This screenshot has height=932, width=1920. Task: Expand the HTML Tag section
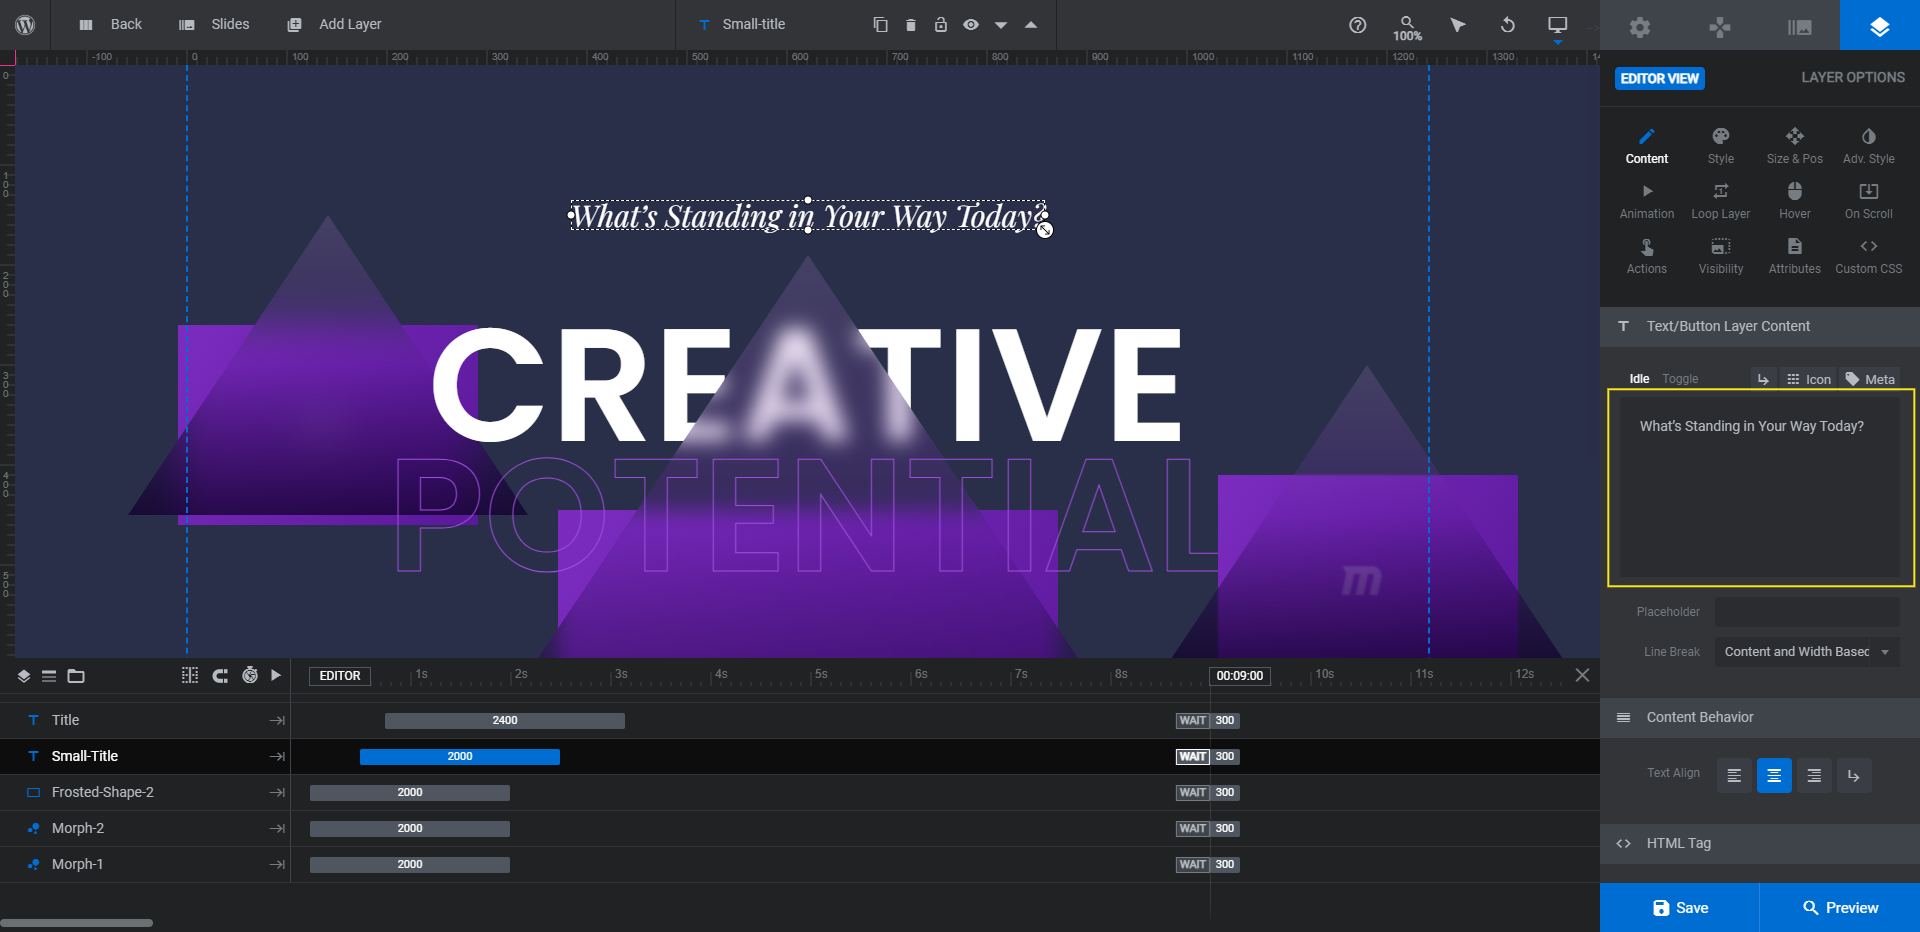[x=1760, y=843]
